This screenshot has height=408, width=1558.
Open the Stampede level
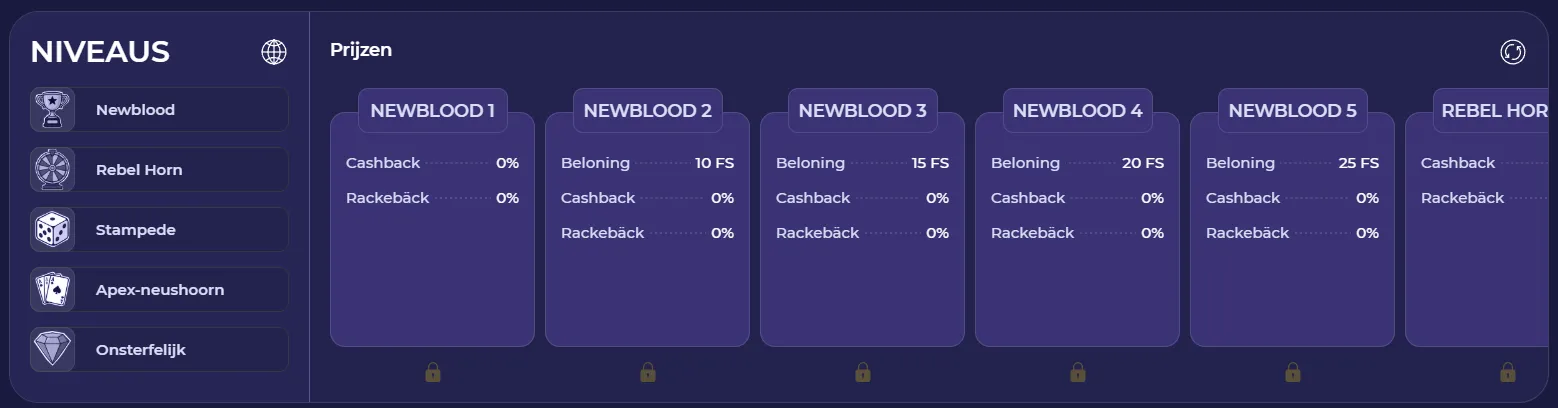click(x=180, y=230)
